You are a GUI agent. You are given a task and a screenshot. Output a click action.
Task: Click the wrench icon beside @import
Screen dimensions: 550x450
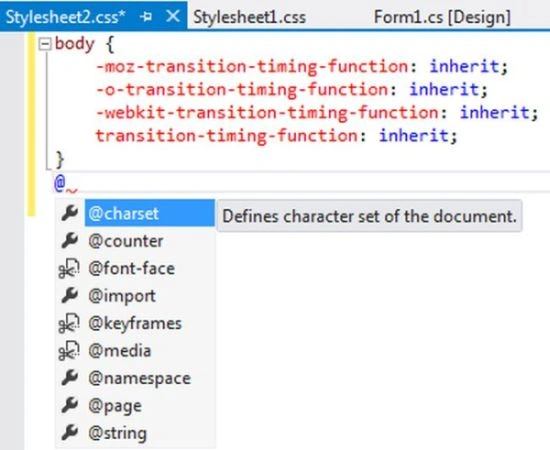click(x=69, y=295)
